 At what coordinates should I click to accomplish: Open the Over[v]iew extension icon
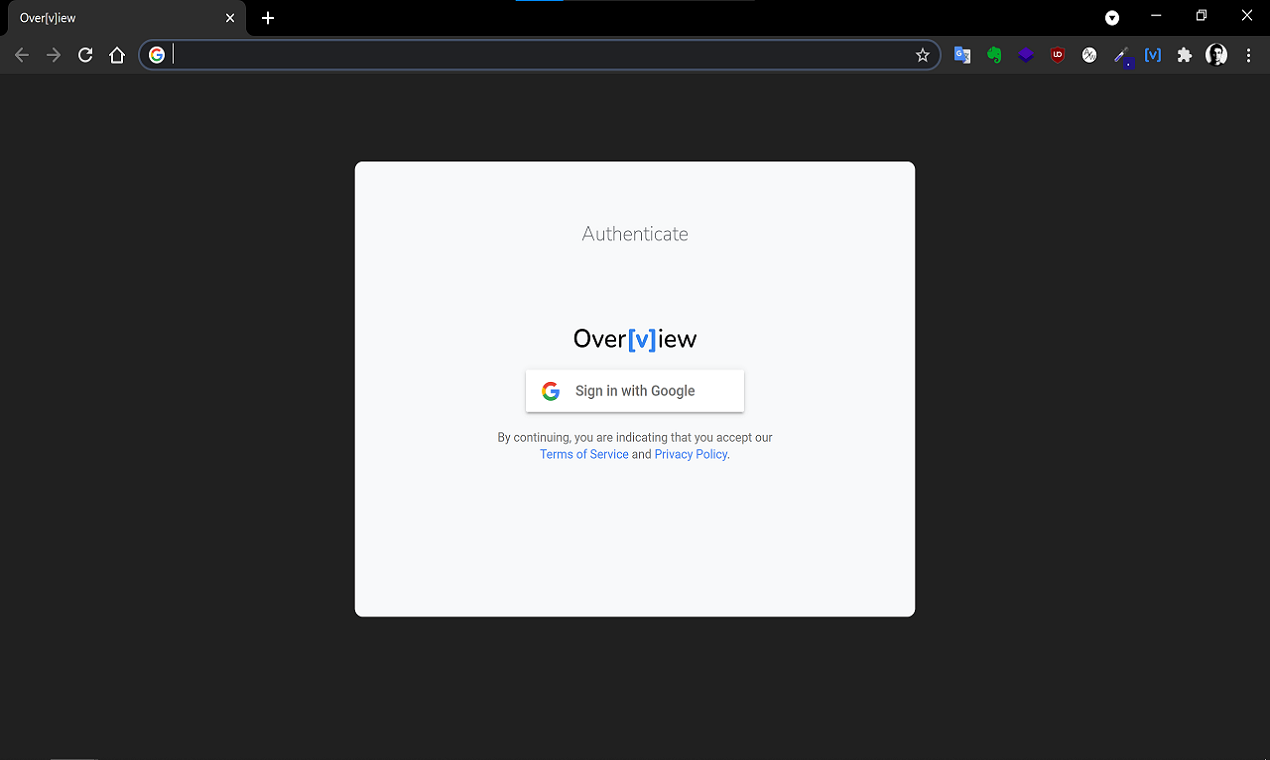coord(1152,55)
